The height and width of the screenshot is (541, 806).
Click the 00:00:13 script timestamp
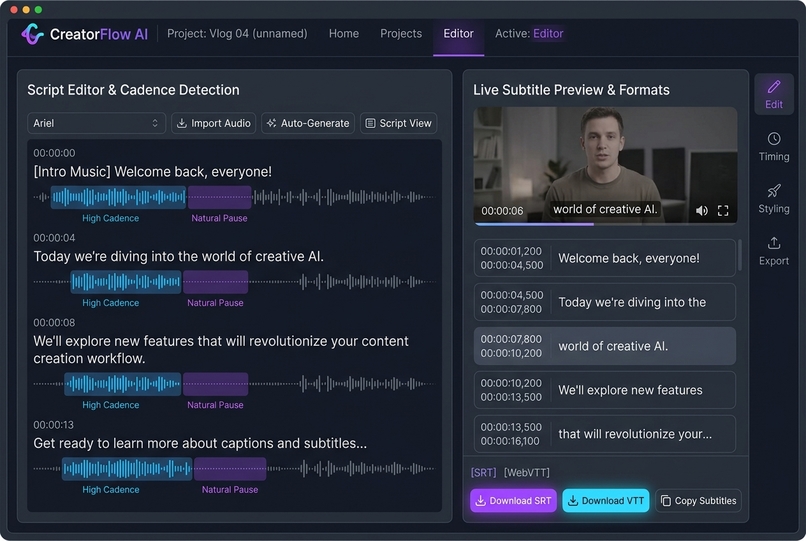[53, 425]
